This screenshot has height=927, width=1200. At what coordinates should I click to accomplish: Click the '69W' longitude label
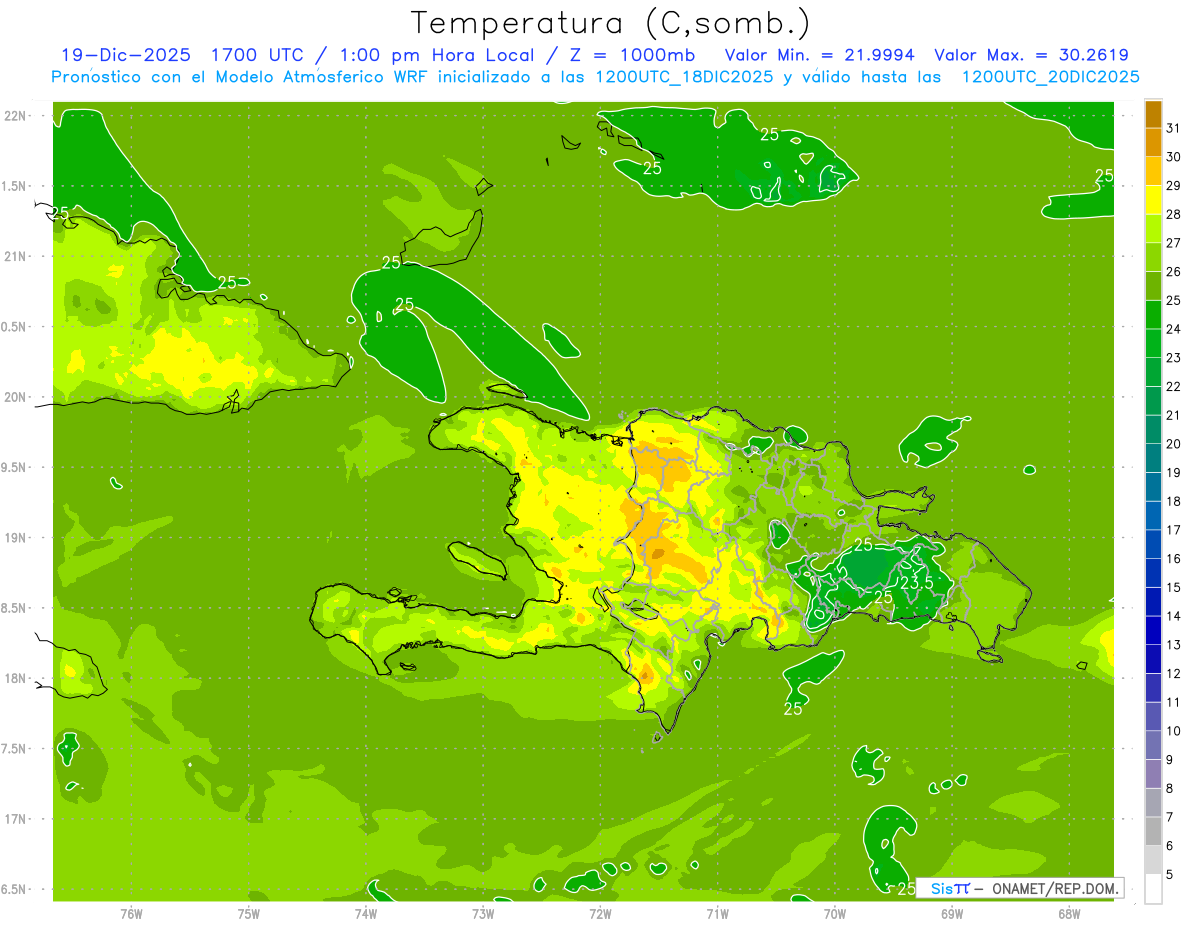click(952, 913)
